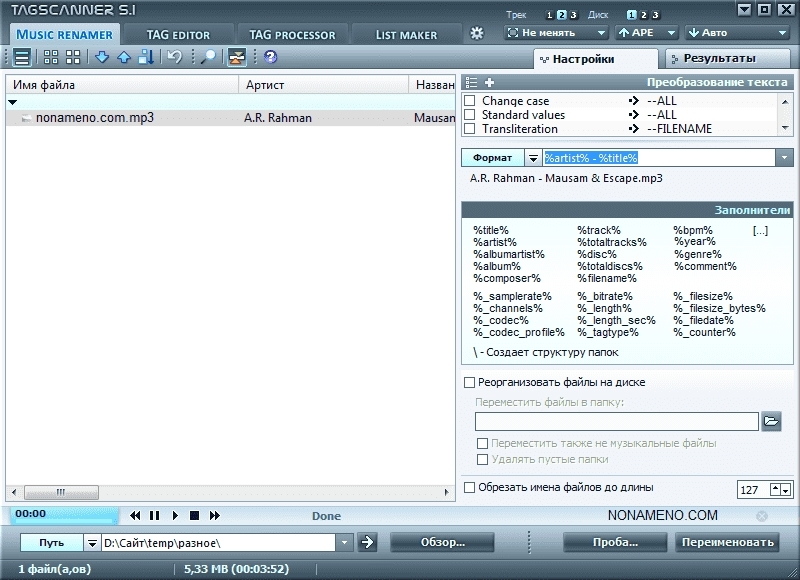Add new text transformation with plus icon
The image size is (800, 580).
(x=489, y=82)
